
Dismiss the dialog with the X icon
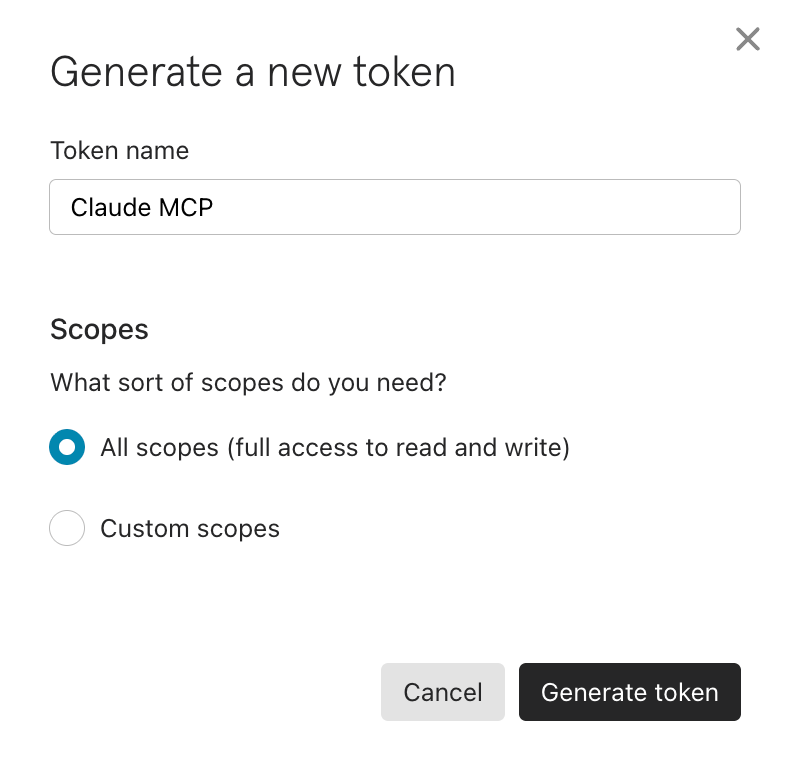[x=747, y=39]
